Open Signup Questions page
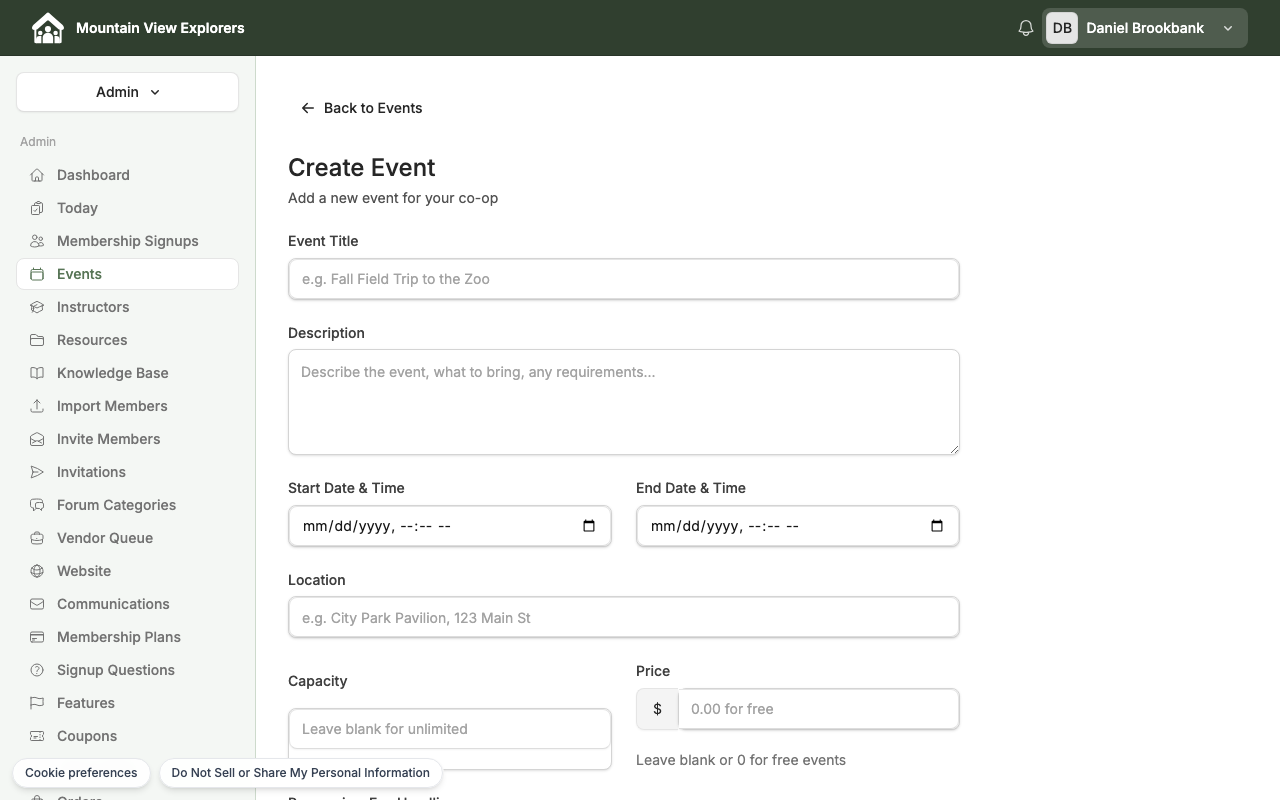 [127, 670]
